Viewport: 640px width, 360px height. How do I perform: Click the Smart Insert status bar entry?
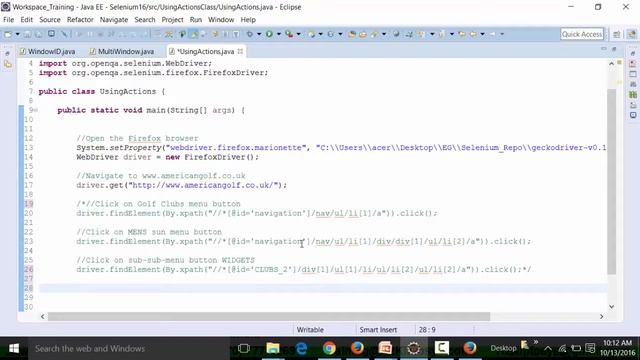378,330
